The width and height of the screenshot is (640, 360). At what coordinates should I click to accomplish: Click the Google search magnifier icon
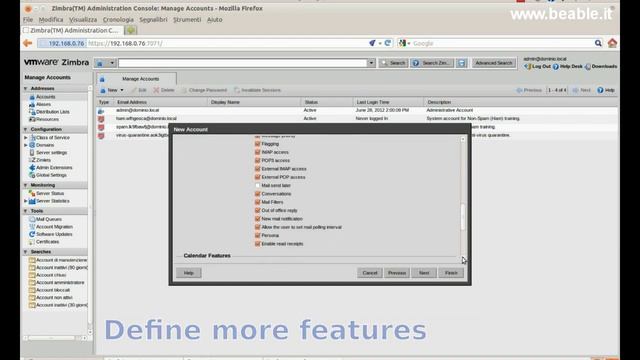598,43
